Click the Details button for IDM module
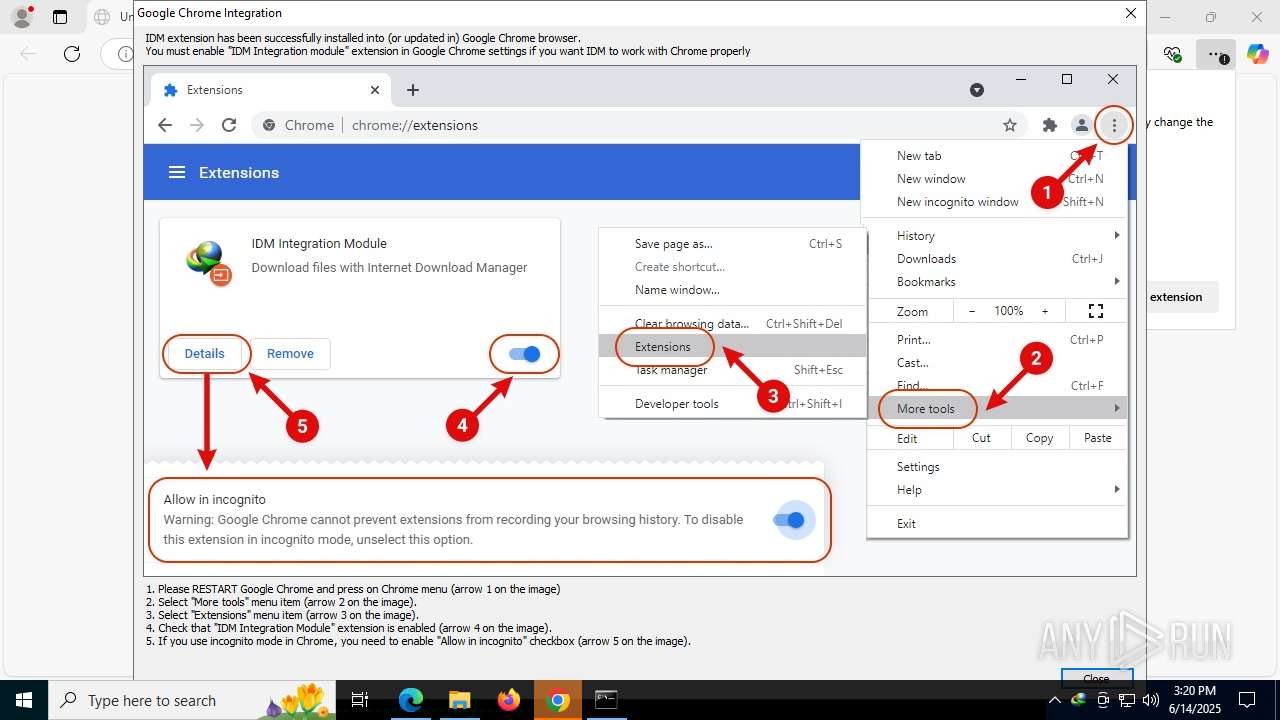The width and height of the screenshot is (1280, 720). (x=205, y=354)
